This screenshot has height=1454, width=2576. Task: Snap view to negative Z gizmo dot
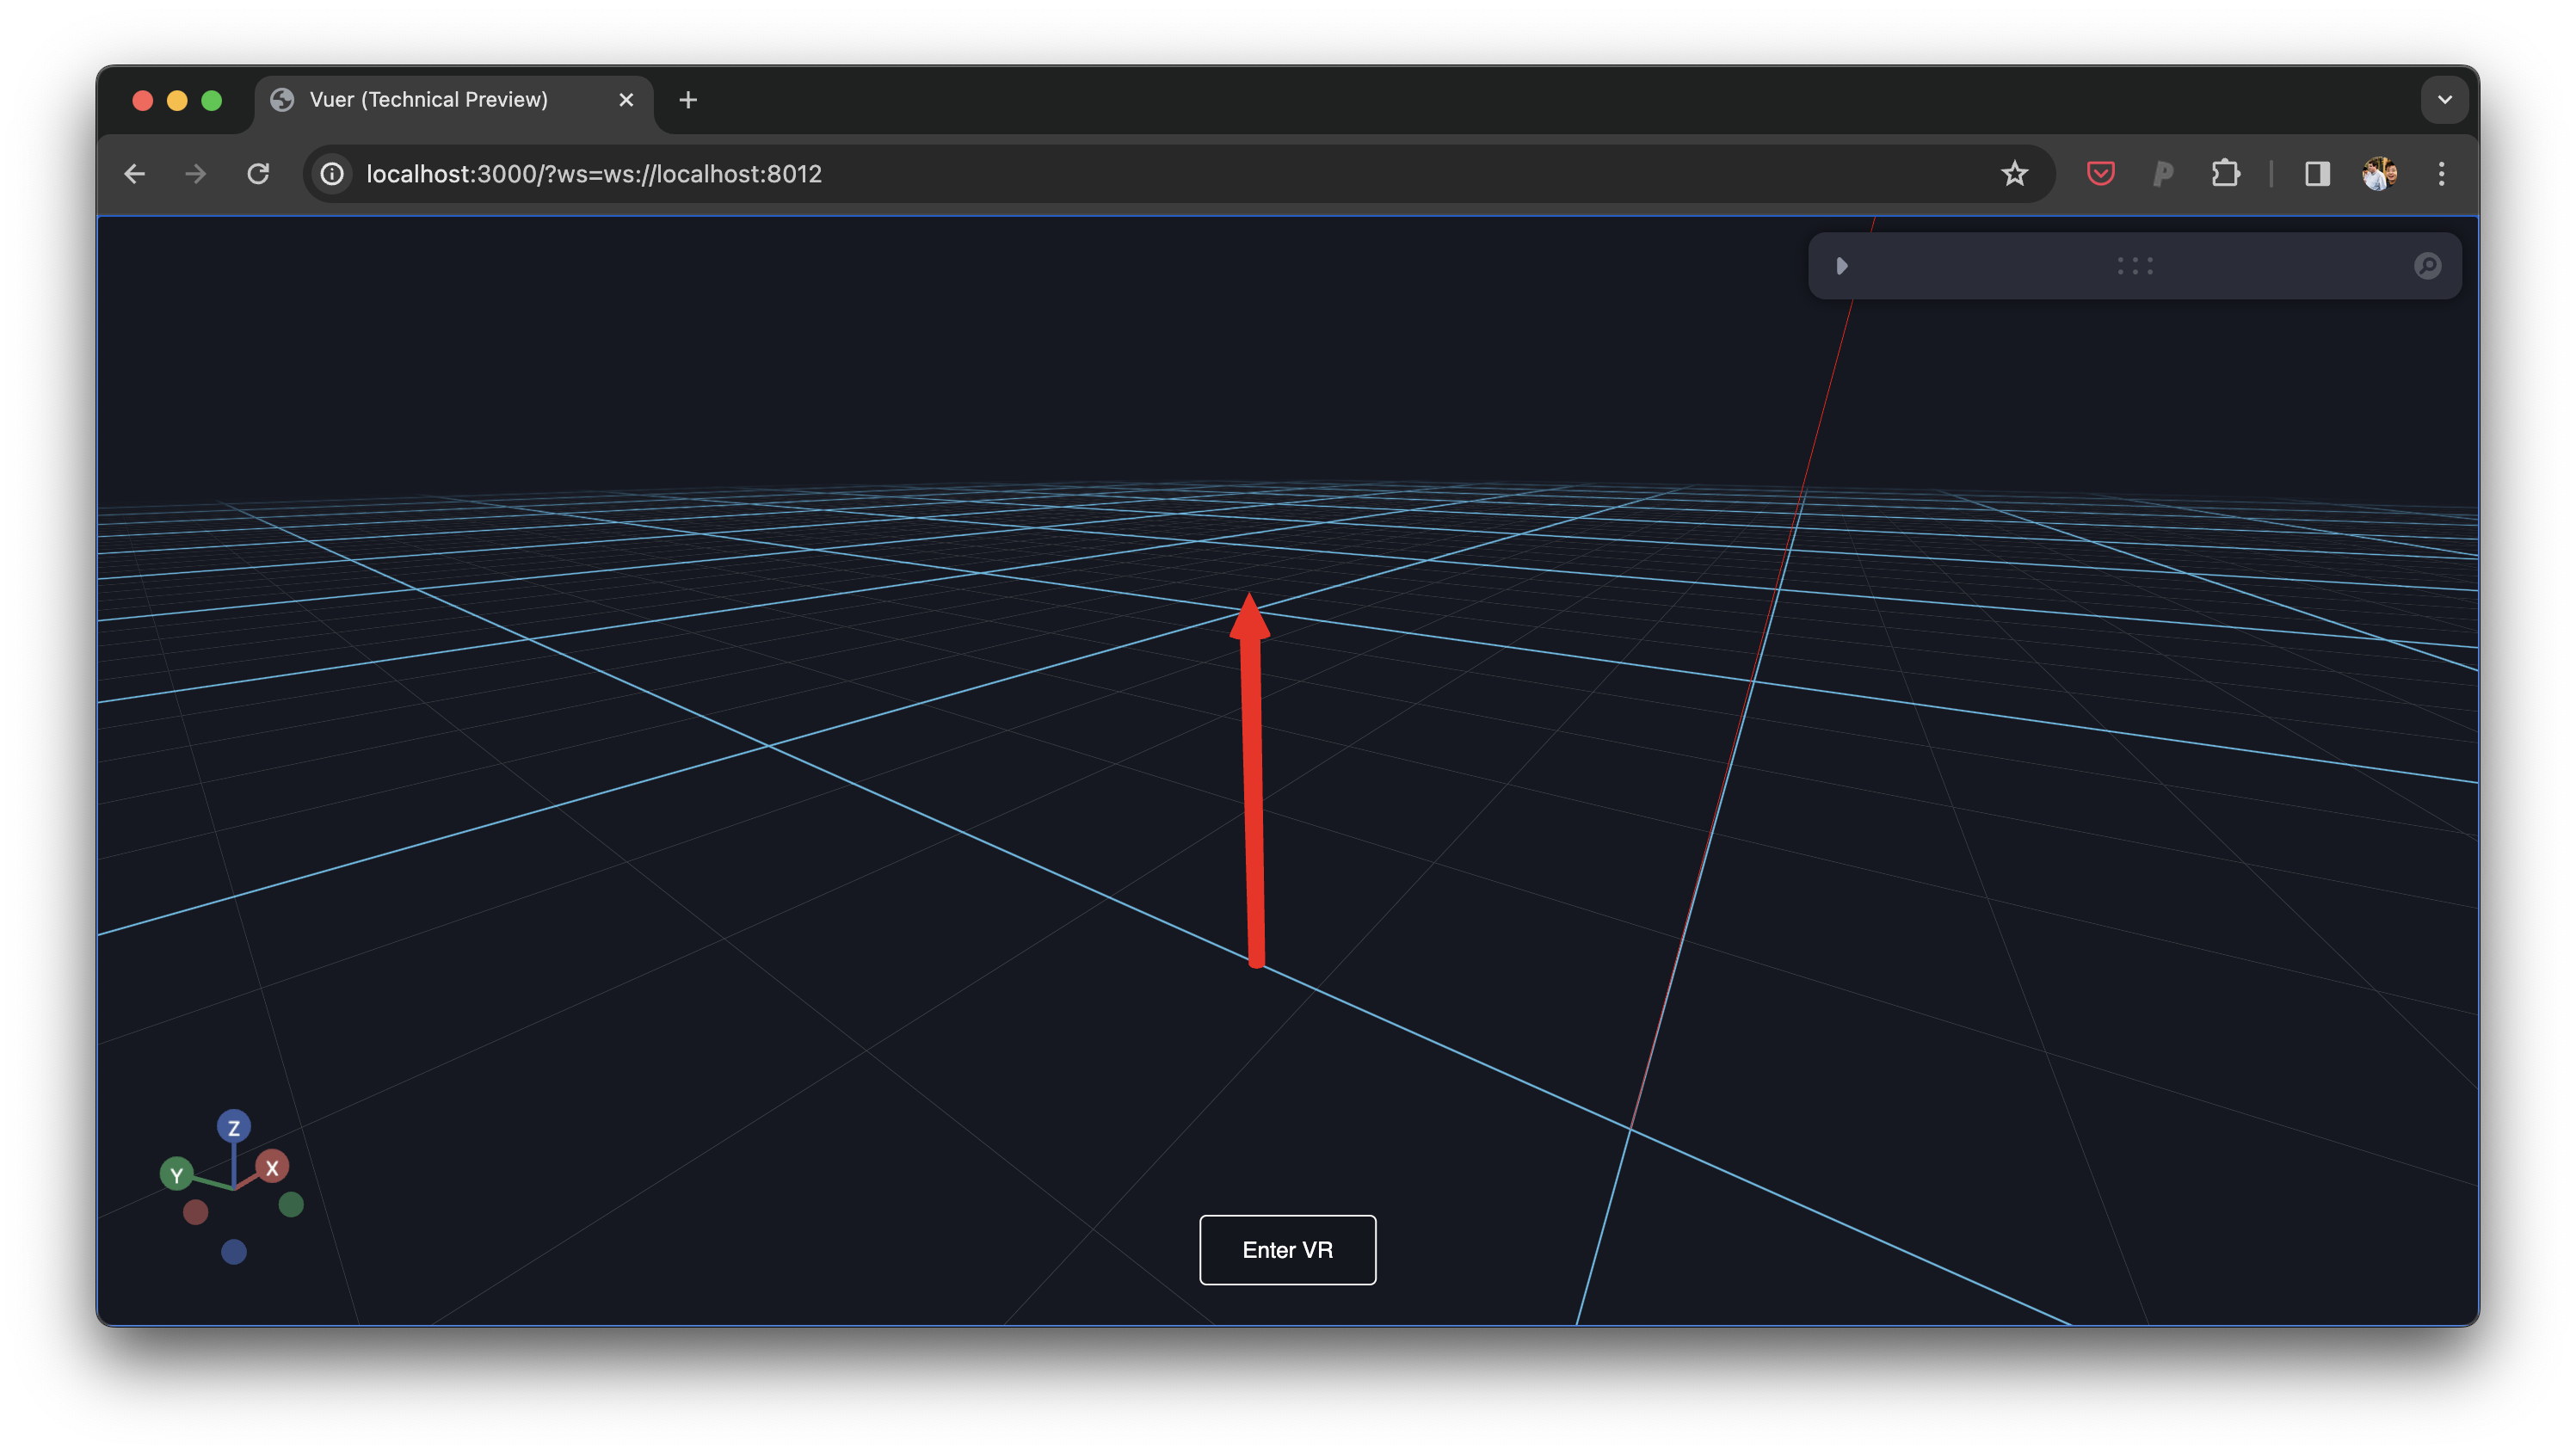(234, 1252)
